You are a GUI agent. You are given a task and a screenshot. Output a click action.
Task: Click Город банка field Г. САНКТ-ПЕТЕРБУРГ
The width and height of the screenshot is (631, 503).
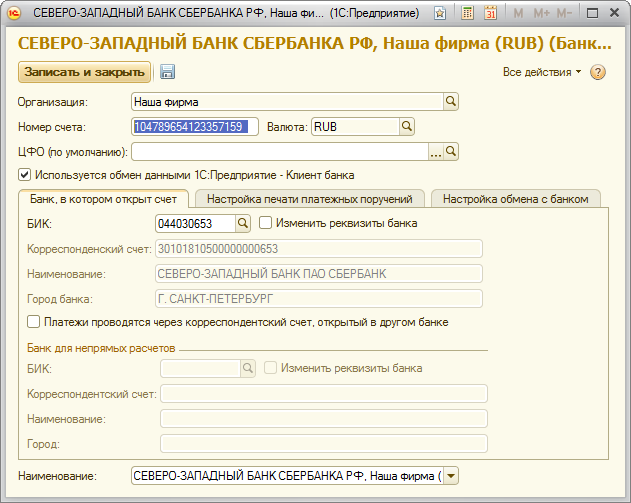[319, 299]
